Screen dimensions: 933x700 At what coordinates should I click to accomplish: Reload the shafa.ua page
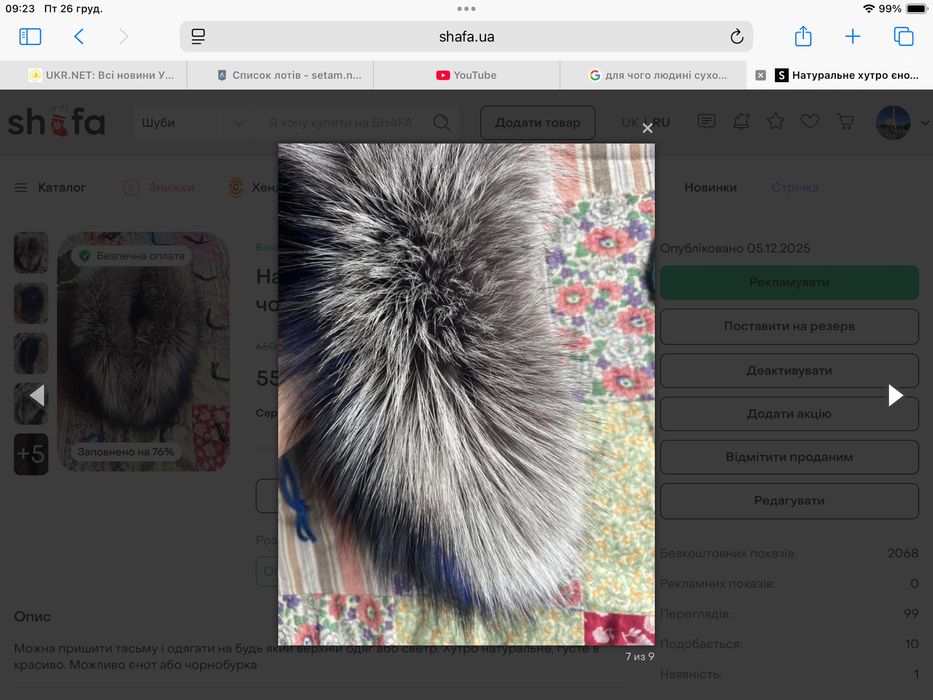click(737, 37)
